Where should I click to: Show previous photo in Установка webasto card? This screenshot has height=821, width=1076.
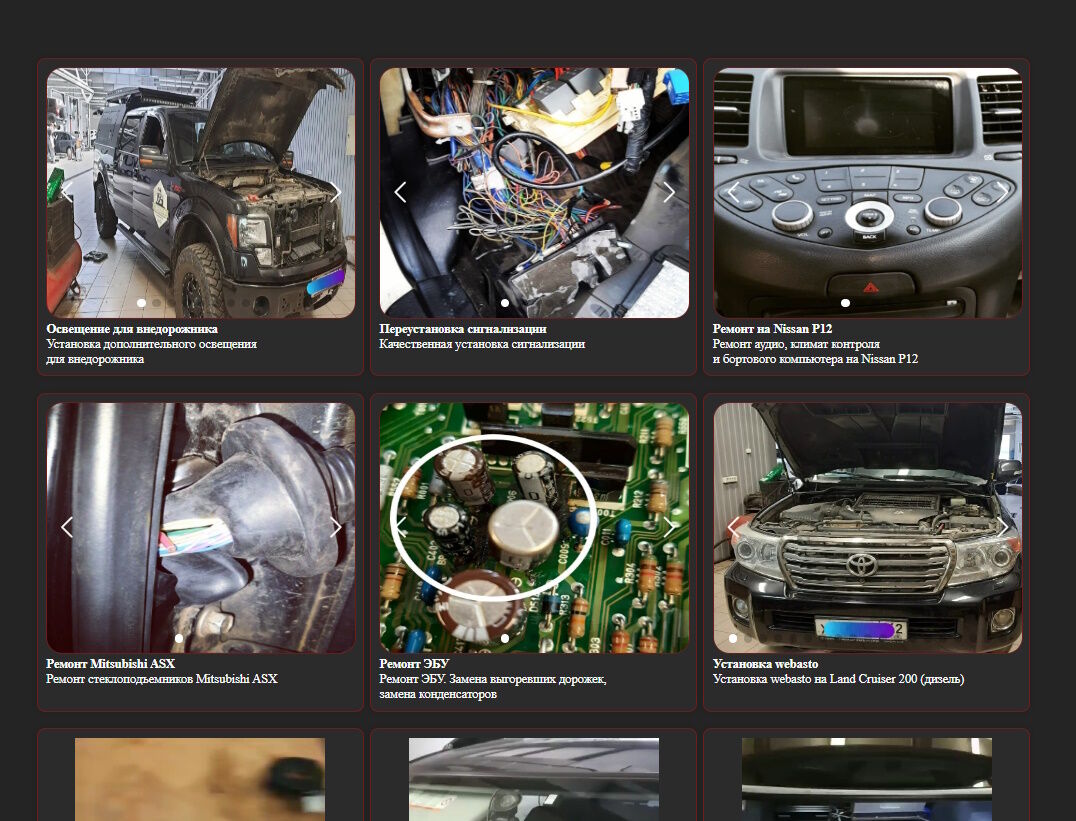click(734, 527)
